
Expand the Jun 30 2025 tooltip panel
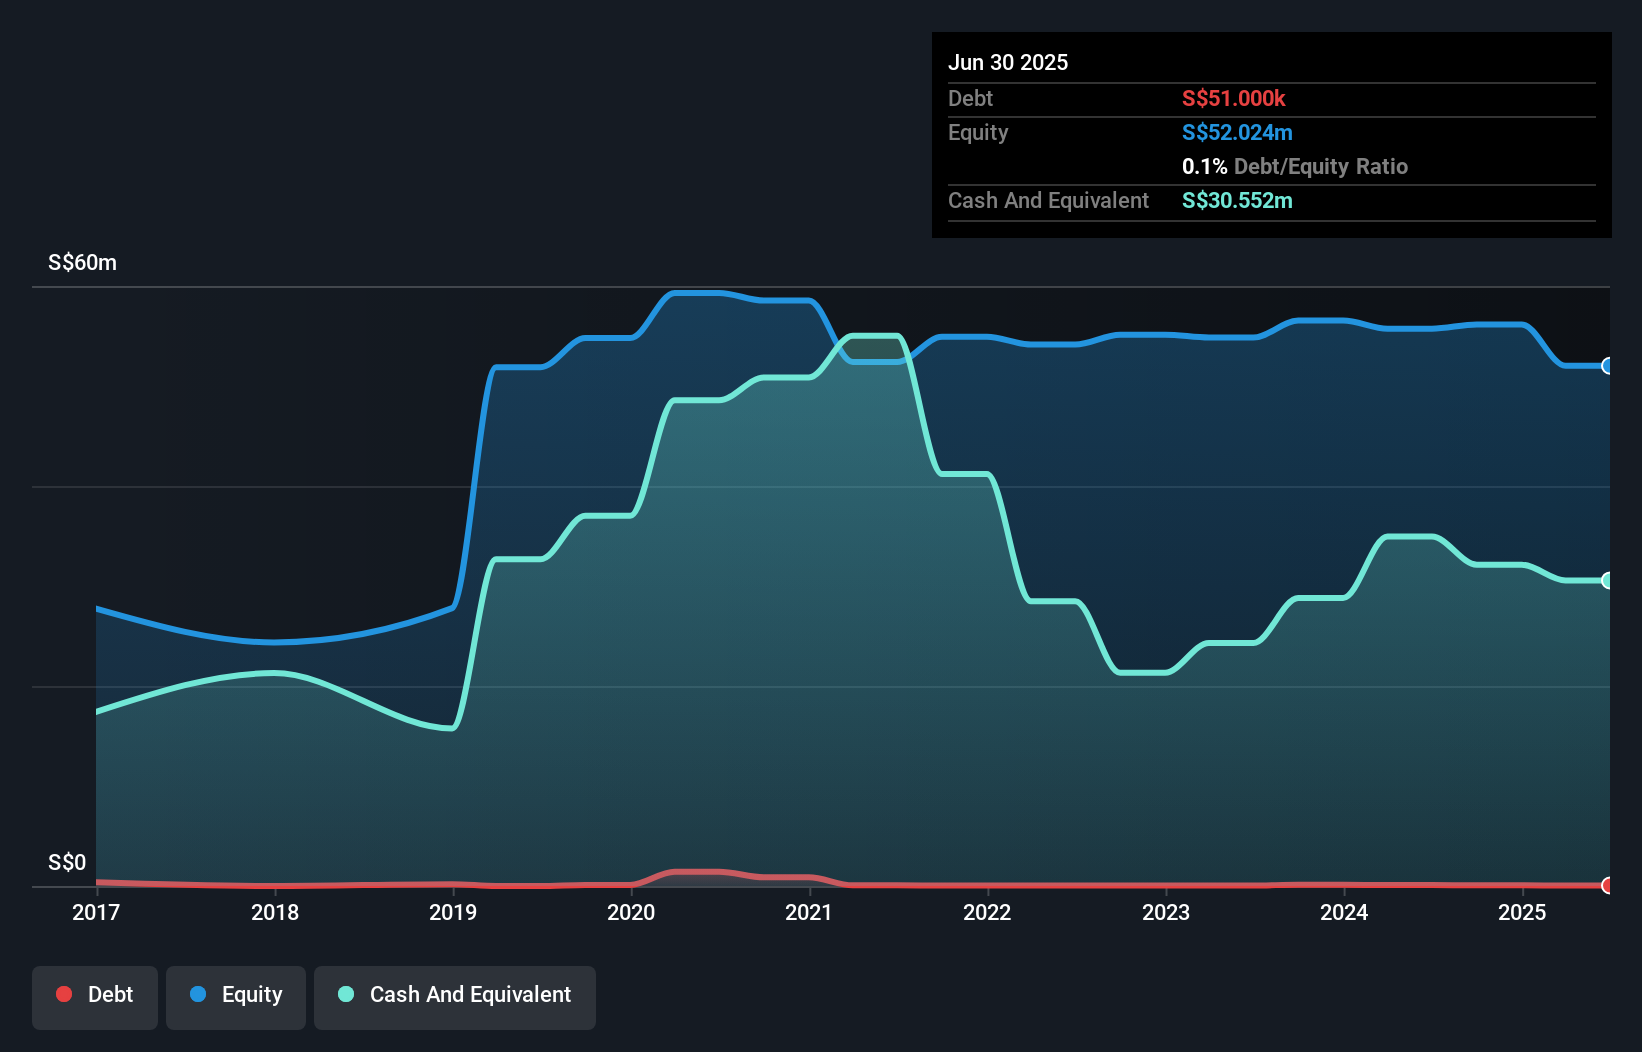[1008, 62]
